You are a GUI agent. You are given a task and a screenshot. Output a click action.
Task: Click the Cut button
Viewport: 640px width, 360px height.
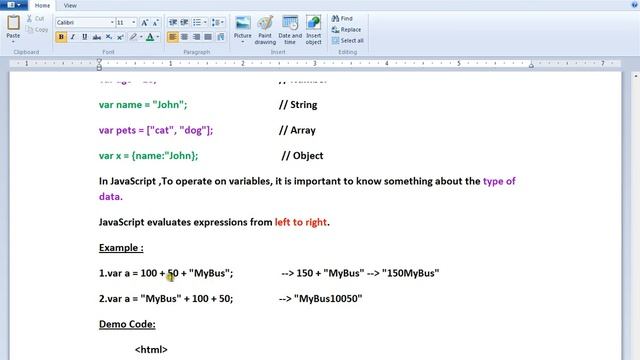point(36,18)
